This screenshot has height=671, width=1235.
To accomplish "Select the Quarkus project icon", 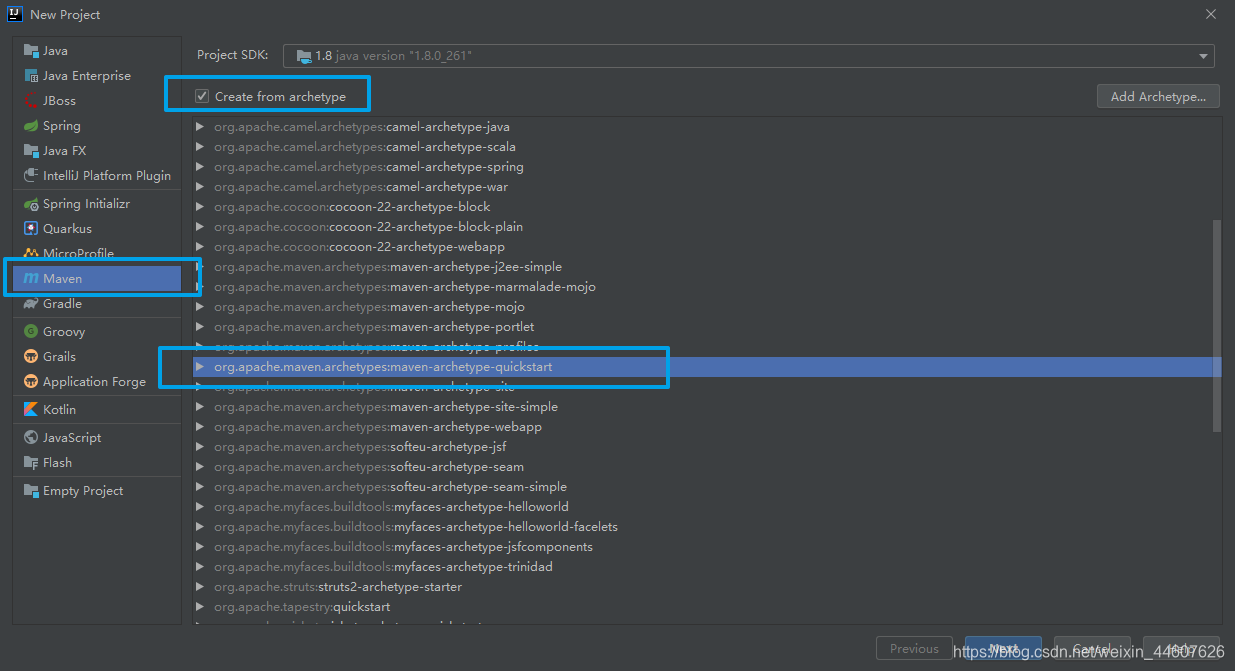I will (x=31, y=229).
